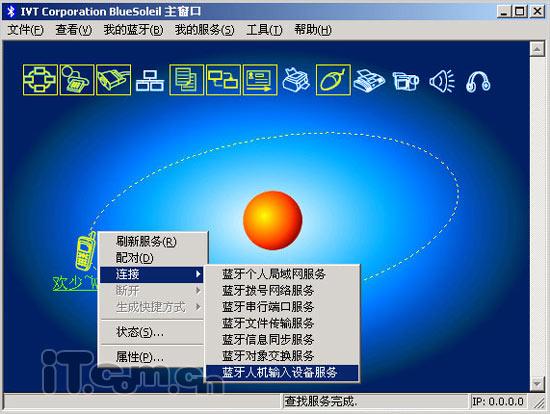This screenshot has height=414, width=550.
Task: Expand the disabled 断开 submenu entry
Action: [152, 291]
